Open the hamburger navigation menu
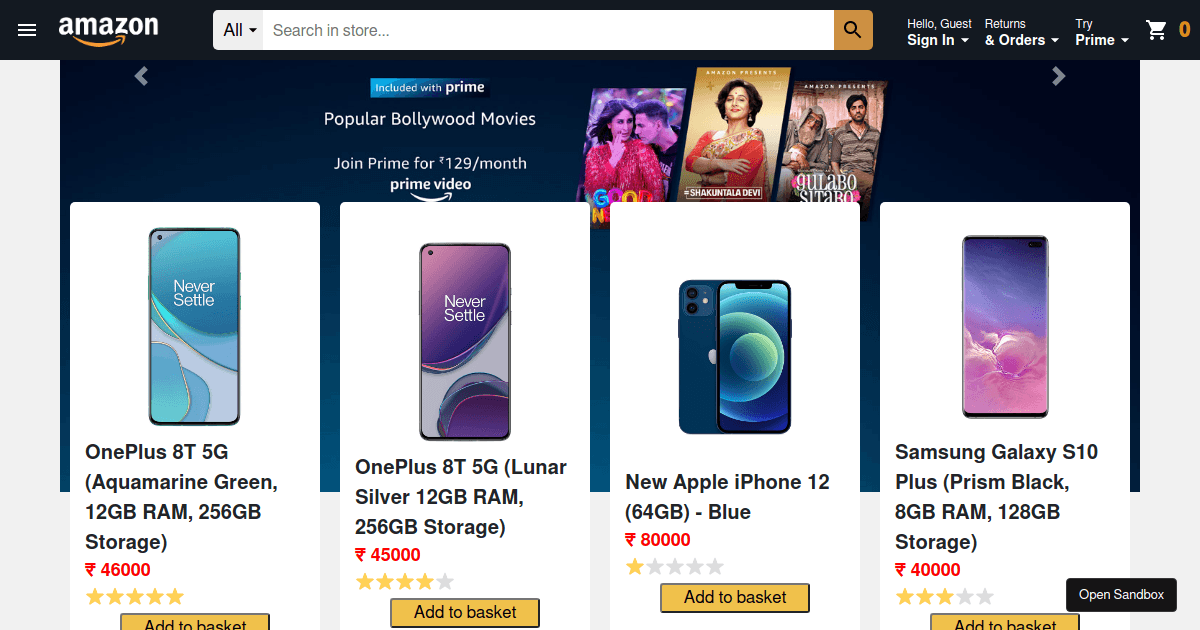1200x630 pixels. point(27,30)
